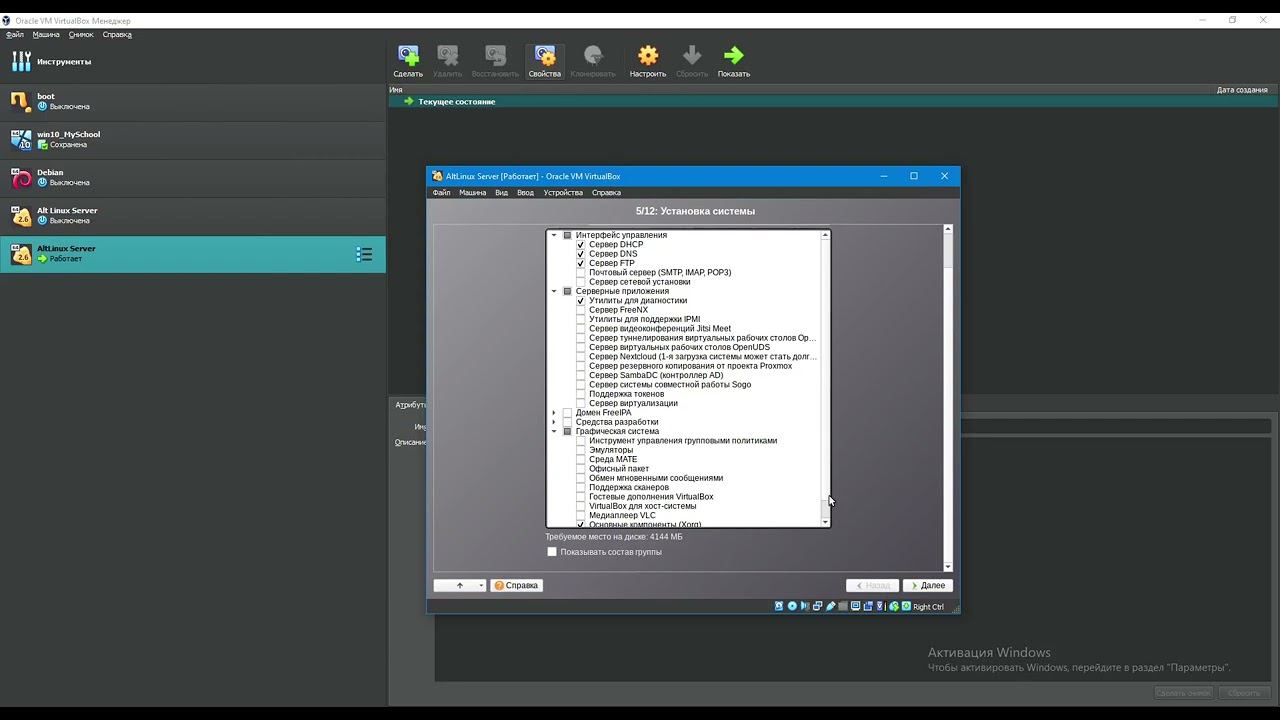
Task: Click the network adapters status icon
Action: pos(817,606)
